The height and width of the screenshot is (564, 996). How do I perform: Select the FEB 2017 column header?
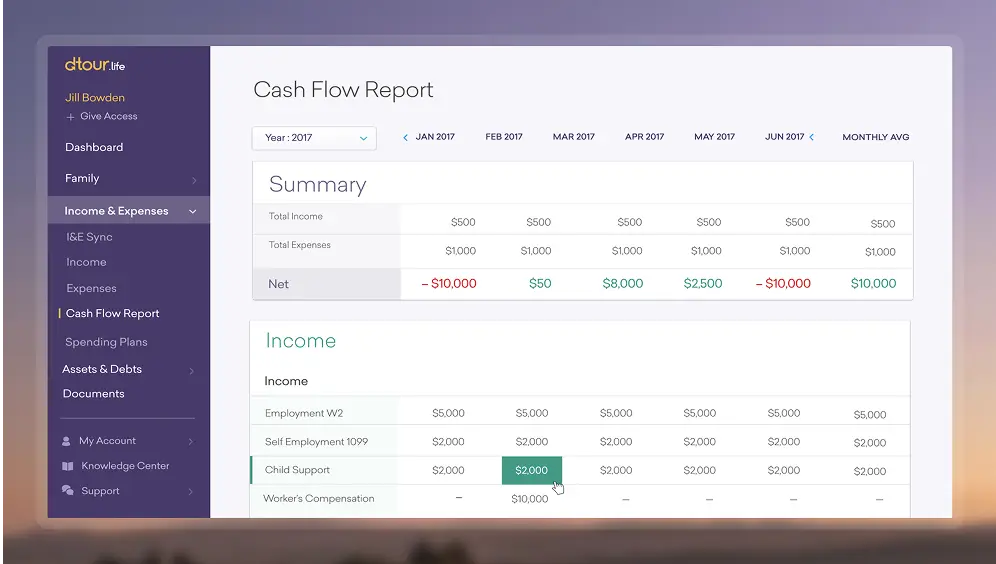504,137
